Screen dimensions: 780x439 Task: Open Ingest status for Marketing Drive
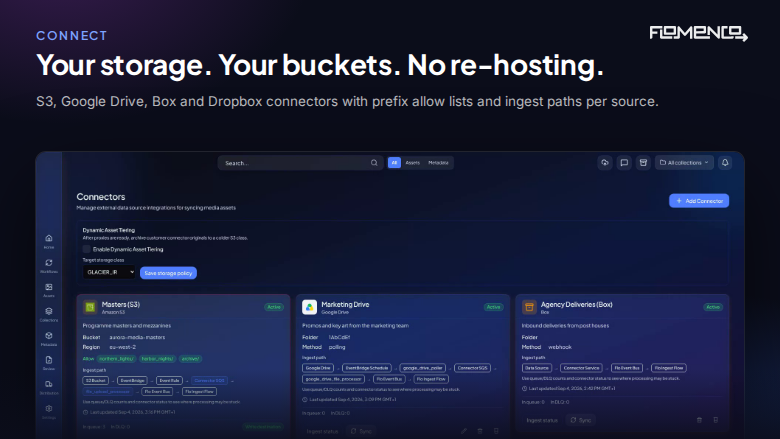tap(322, 431)
